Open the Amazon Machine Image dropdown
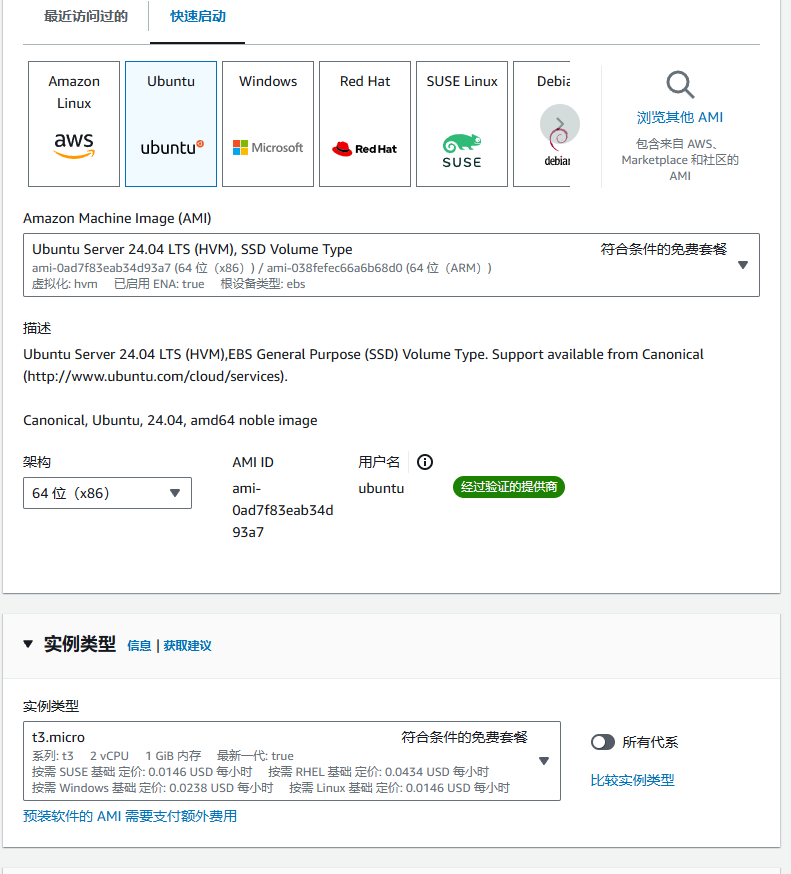The image size is (791, 874). click(391, 265)
